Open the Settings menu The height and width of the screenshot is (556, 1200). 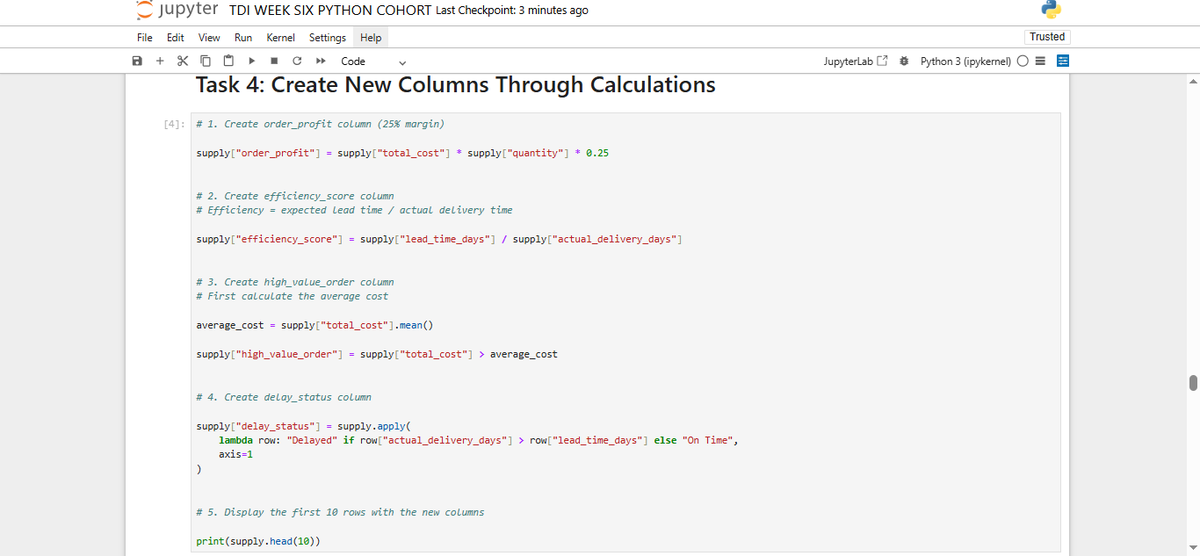[327, 38]
